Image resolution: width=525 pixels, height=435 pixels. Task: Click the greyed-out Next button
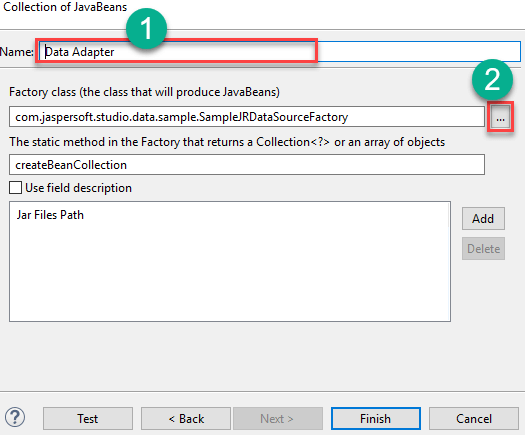[278, 419]
